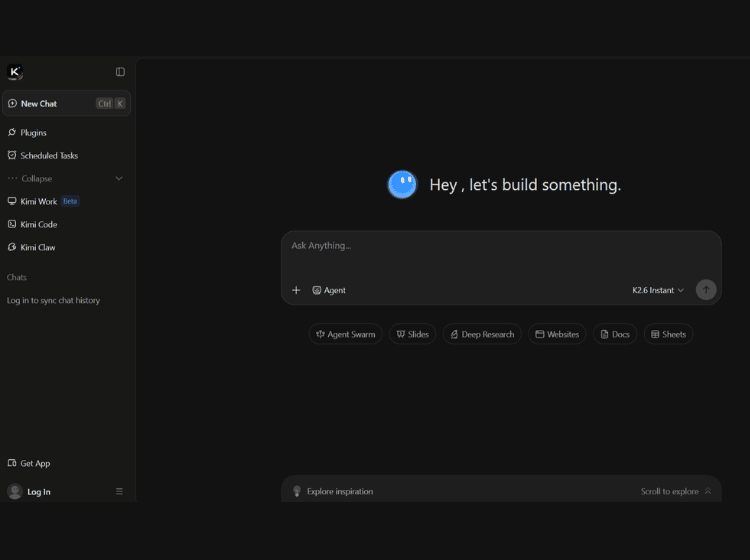Click 'Log in to sync chat history'

[x=53, y=300]
